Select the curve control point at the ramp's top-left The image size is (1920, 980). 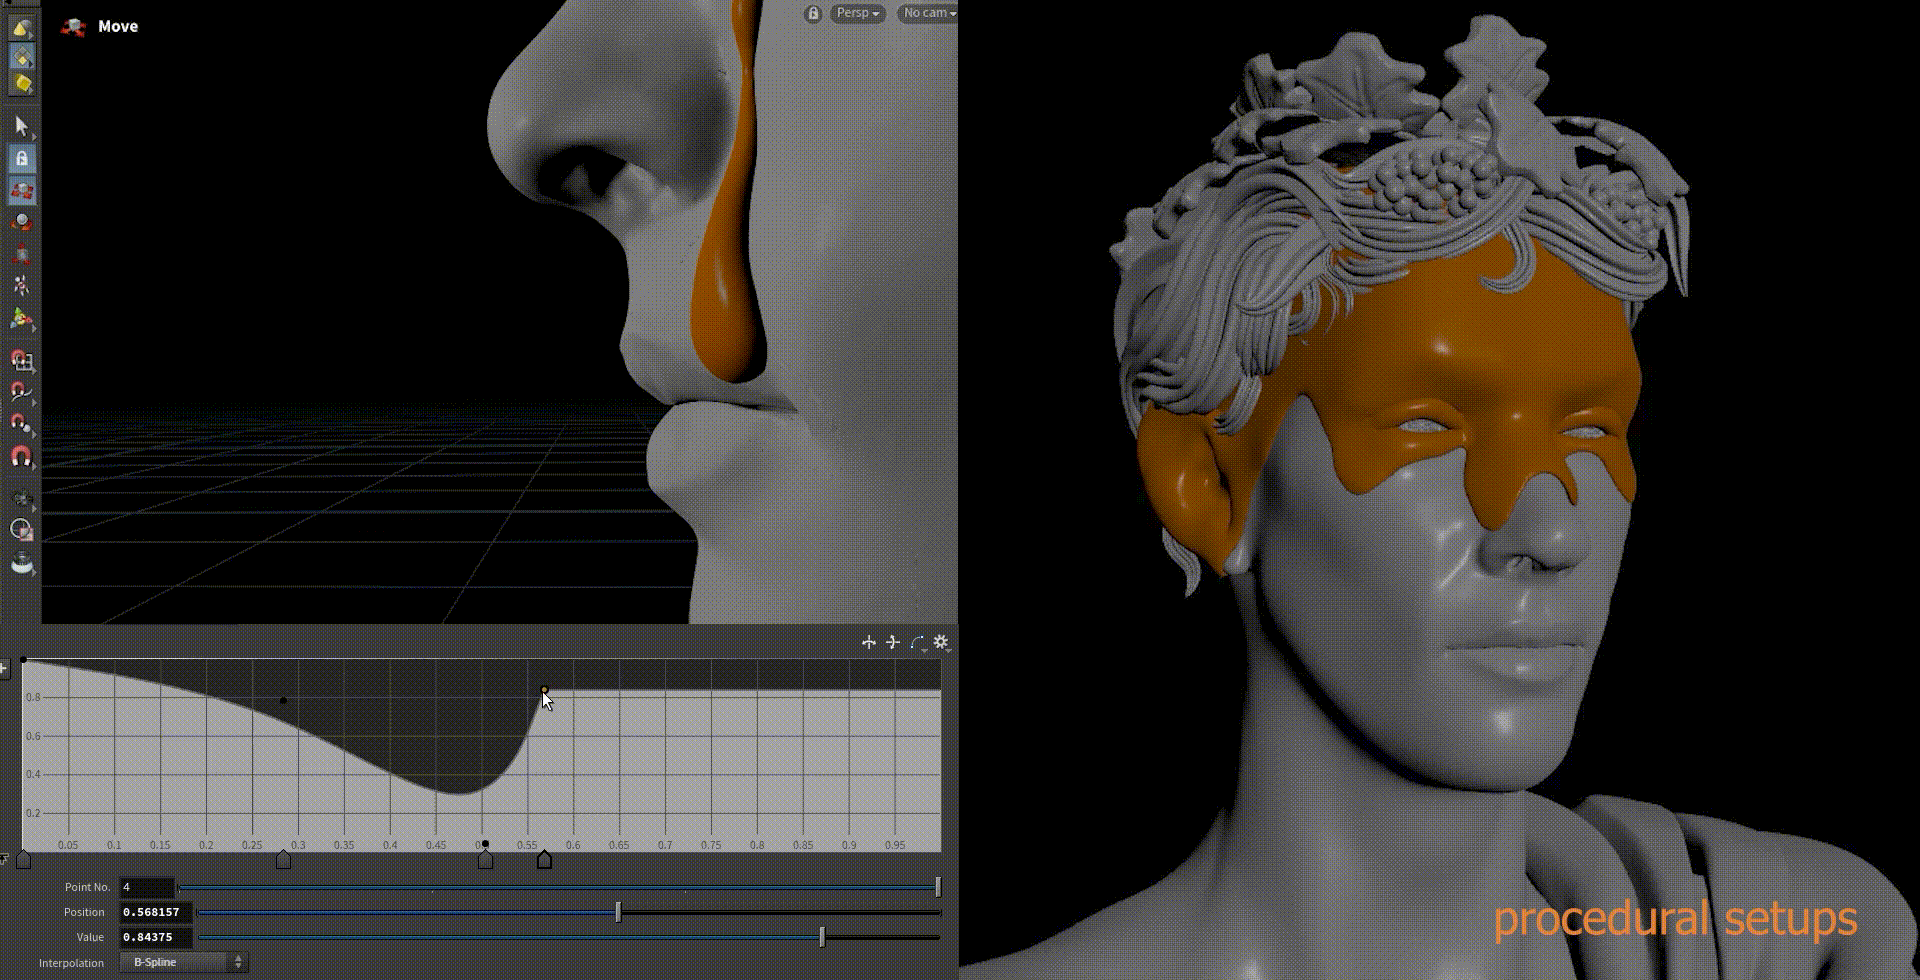[x=24, y=660]
